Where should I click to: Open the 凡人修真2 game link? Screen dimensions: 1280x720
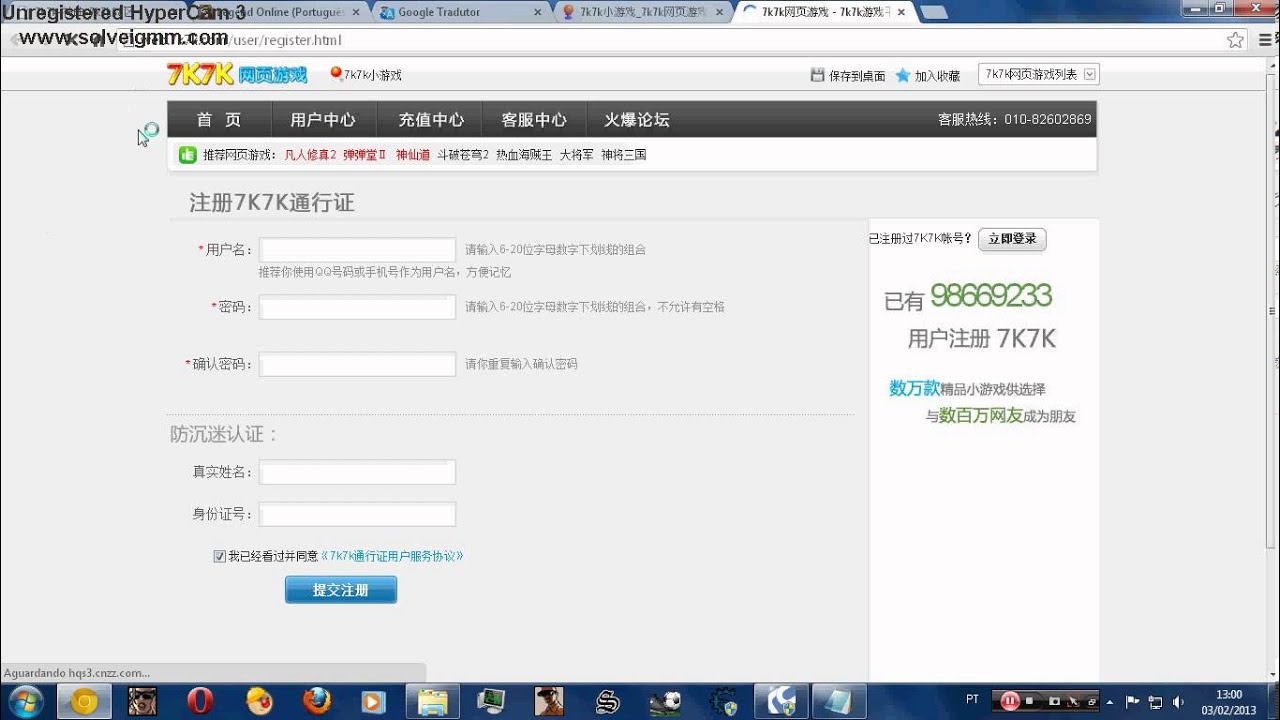tap(310, 155)
